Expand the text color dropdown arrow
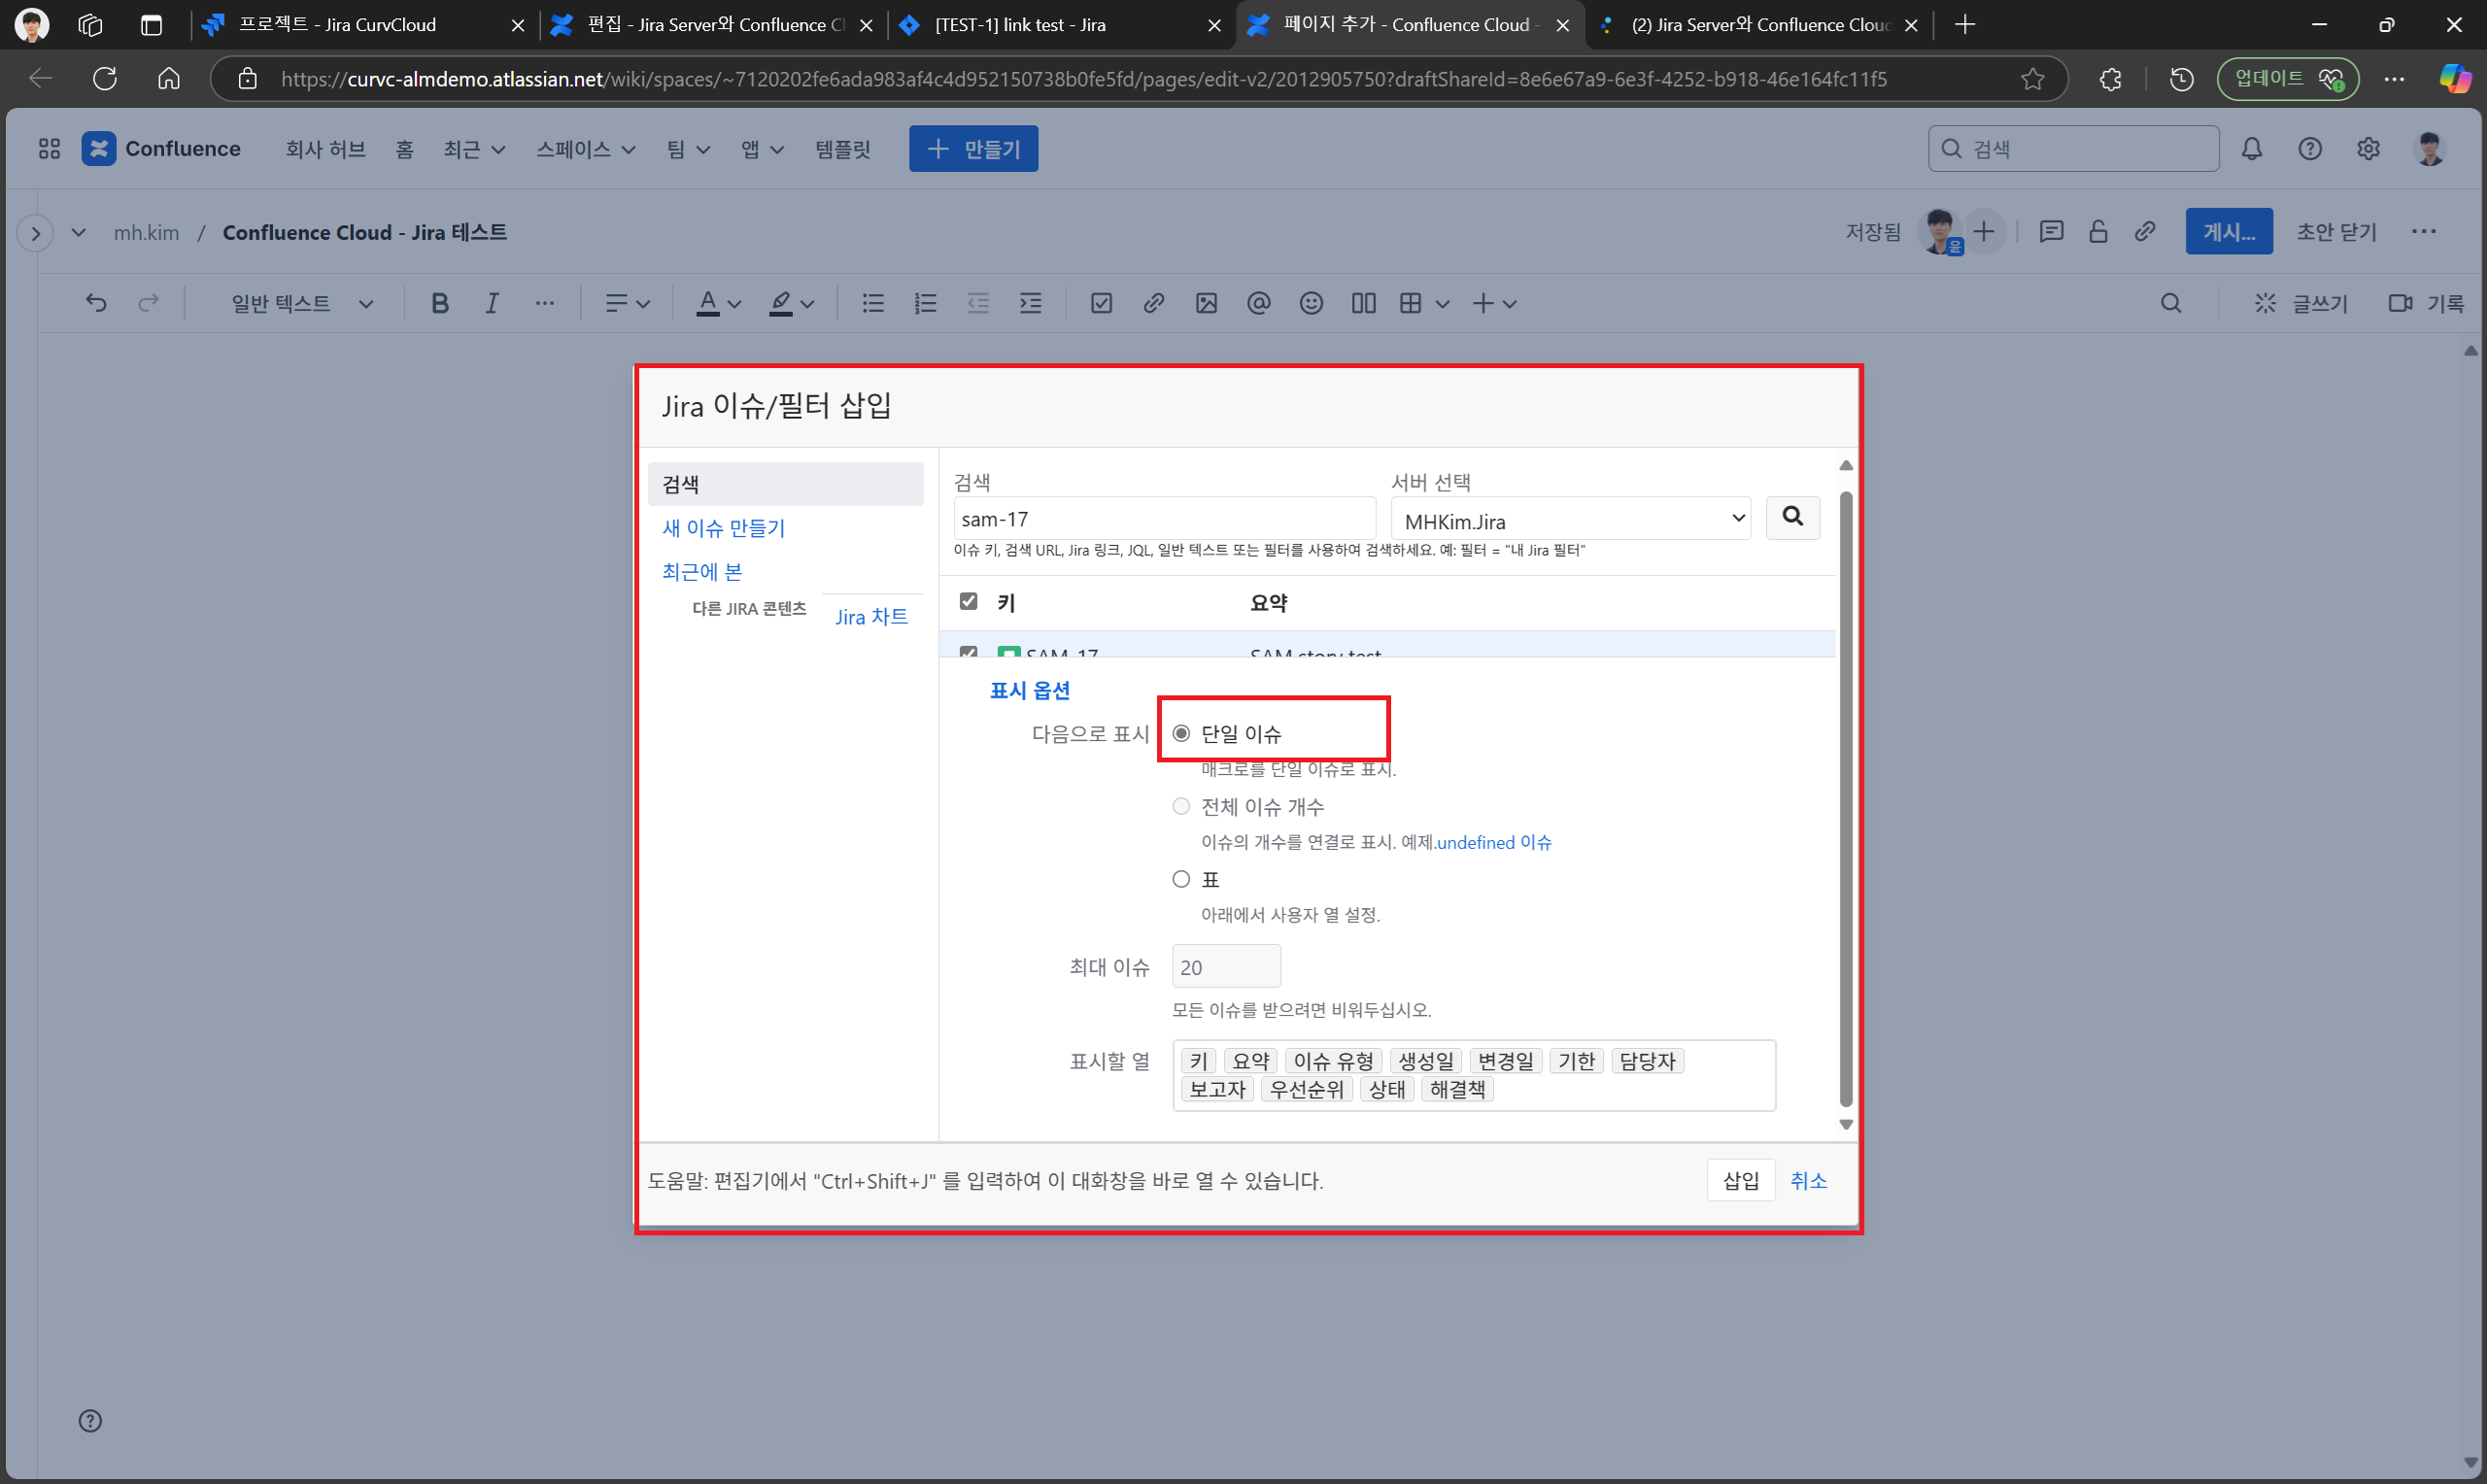 734,304
